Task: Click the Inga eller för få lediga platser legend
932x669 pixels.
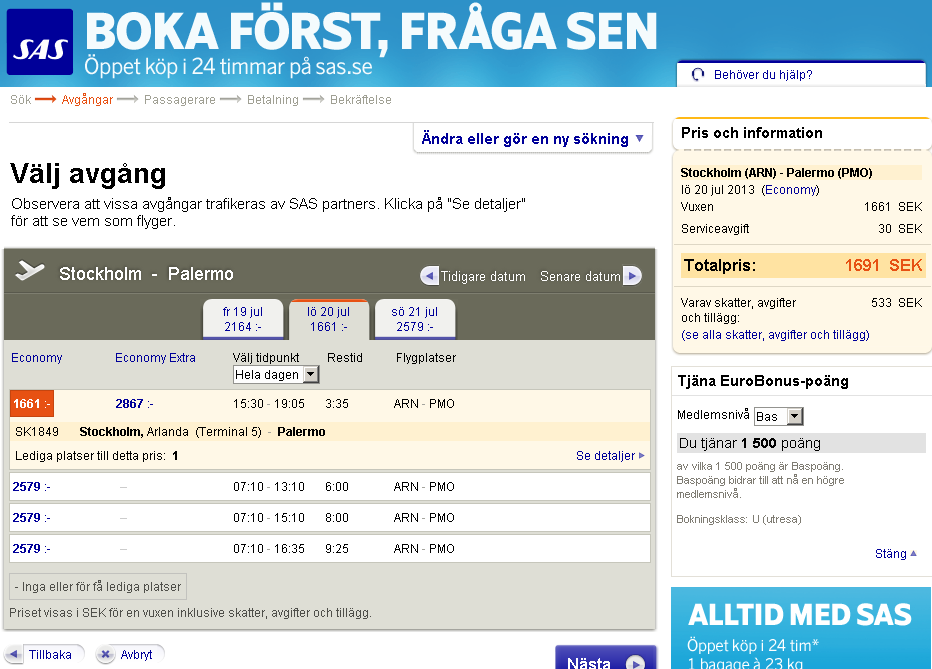Action: (x=98, y=586)
